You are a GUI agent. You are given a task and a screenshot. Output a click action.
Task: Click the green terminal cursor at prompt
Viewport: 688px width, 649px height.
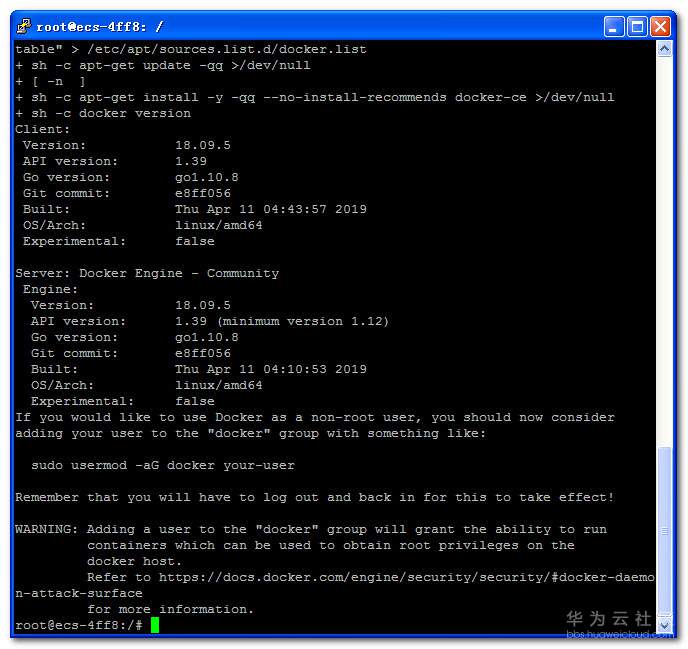coord(155,625)
